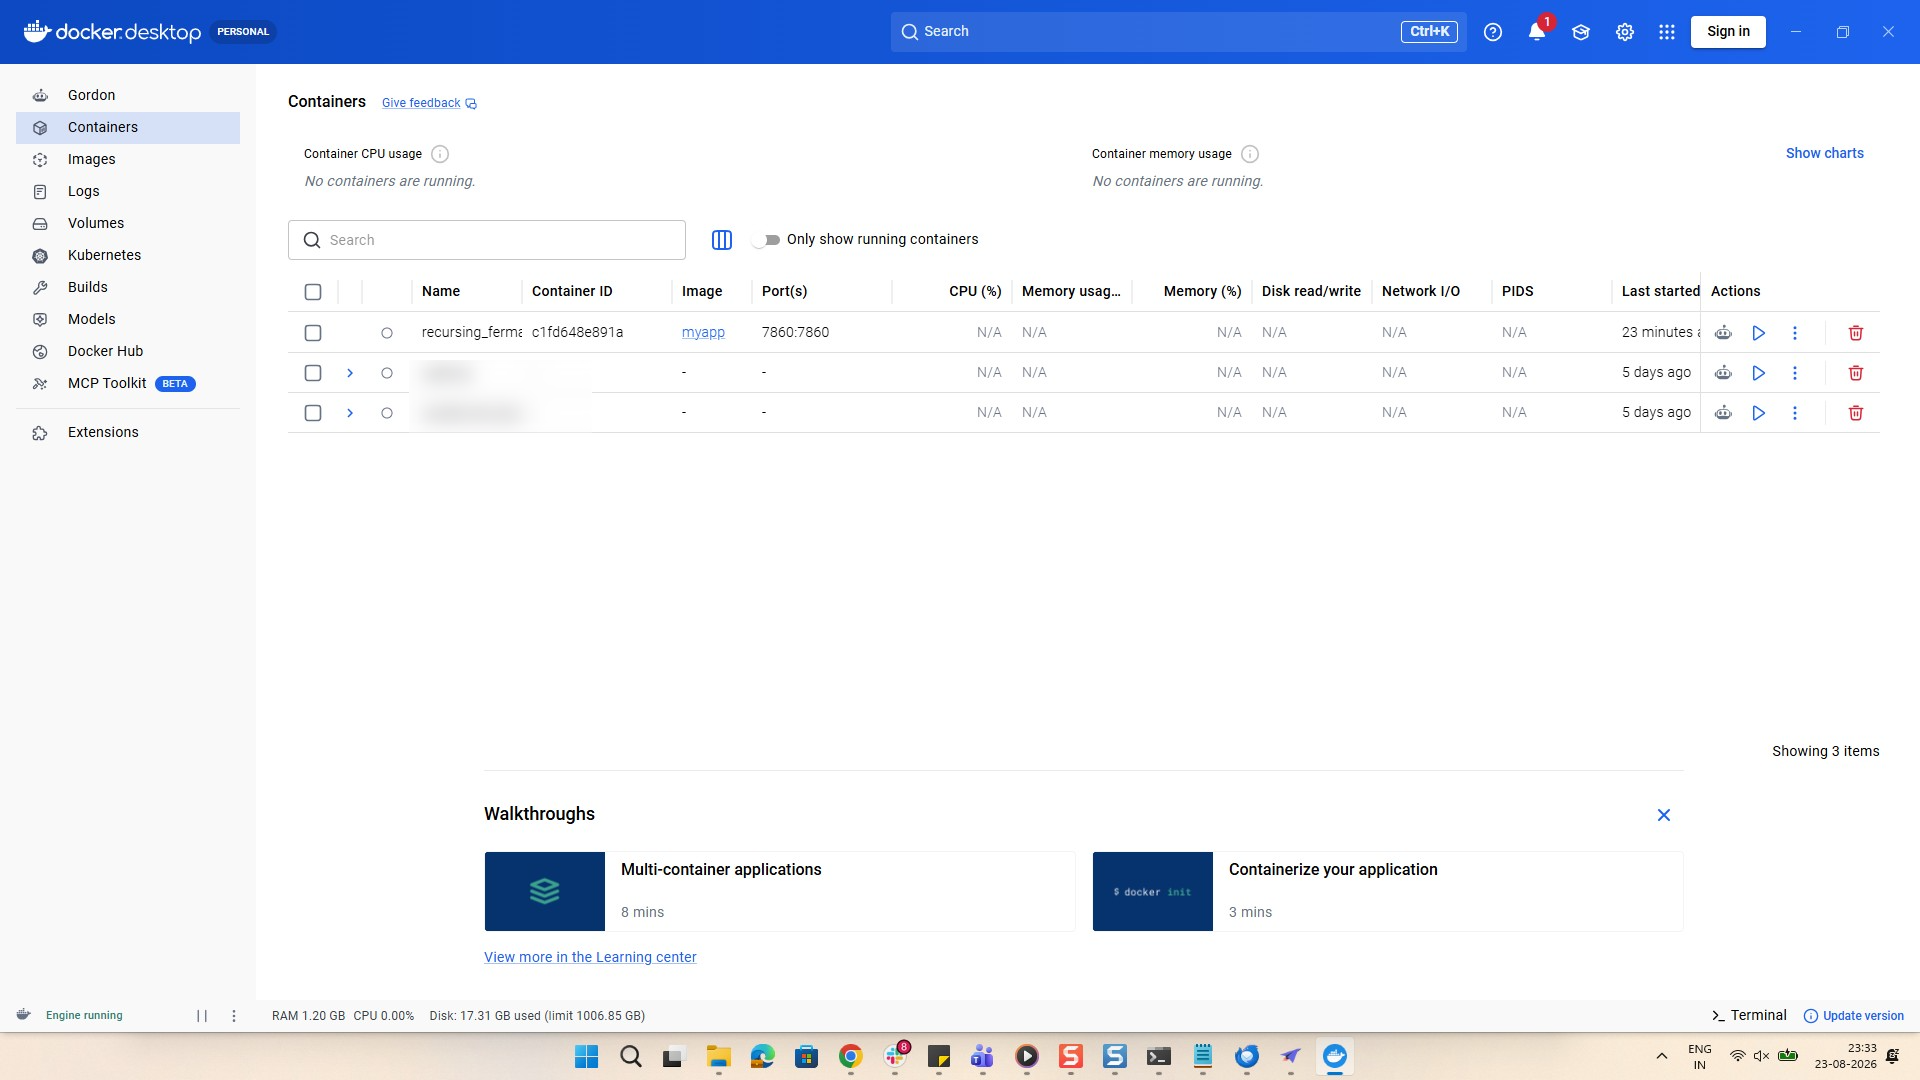Open Multi-container applications walkthrough
Viewport: 1920px width, 1080px height.
pos(780,891)
